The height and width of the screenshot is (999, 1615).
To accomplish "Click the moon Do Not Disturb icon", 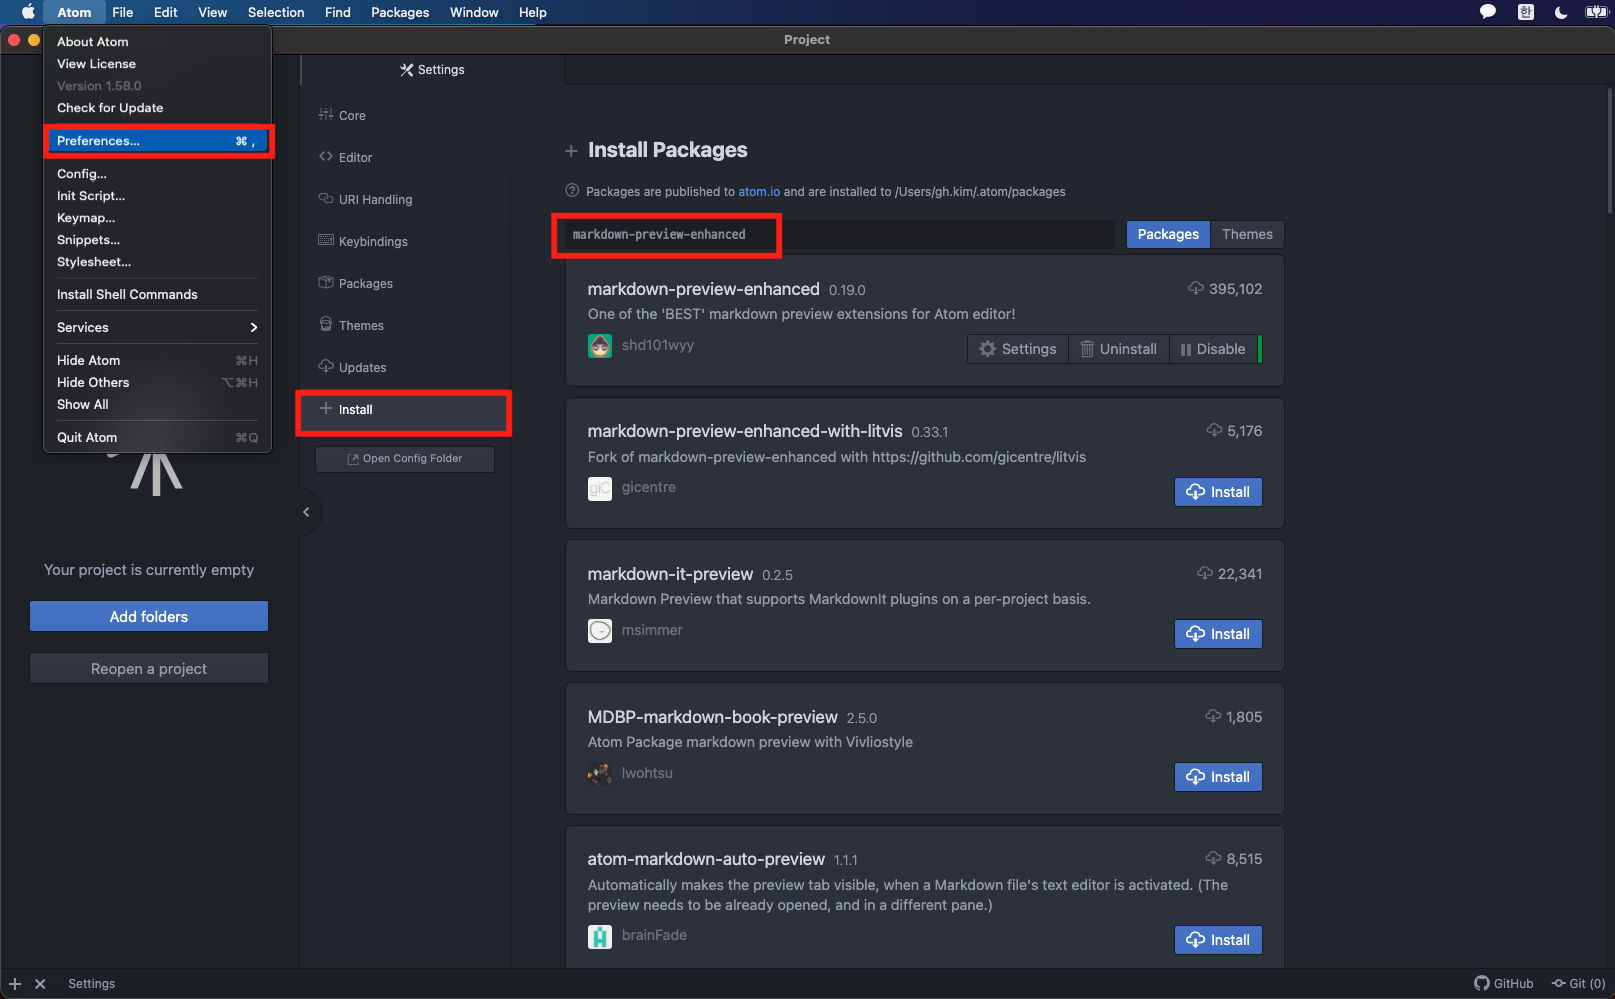I will (1561, 12).
